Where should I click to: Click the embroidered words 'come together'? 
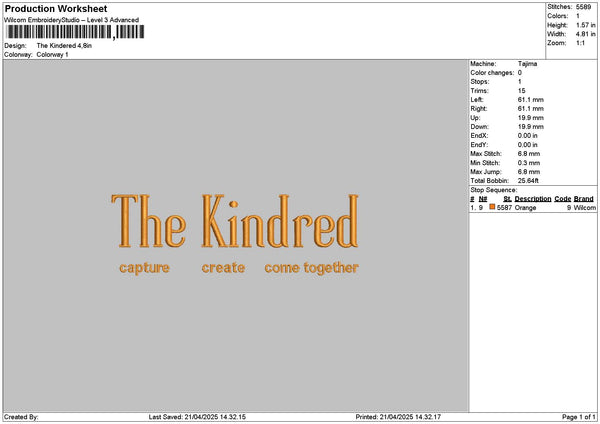(311, 268)
